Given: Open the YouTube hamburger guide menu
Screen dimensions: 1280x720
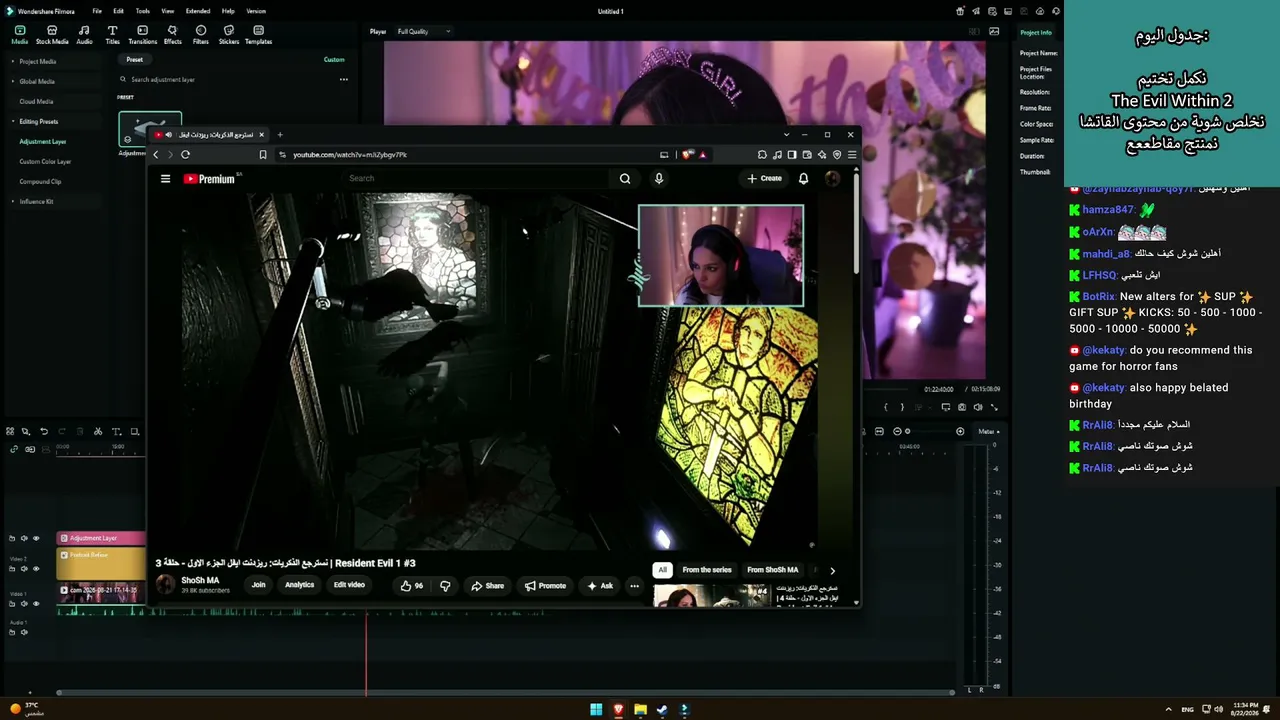Looking at the screenshot, I should 165,179.
